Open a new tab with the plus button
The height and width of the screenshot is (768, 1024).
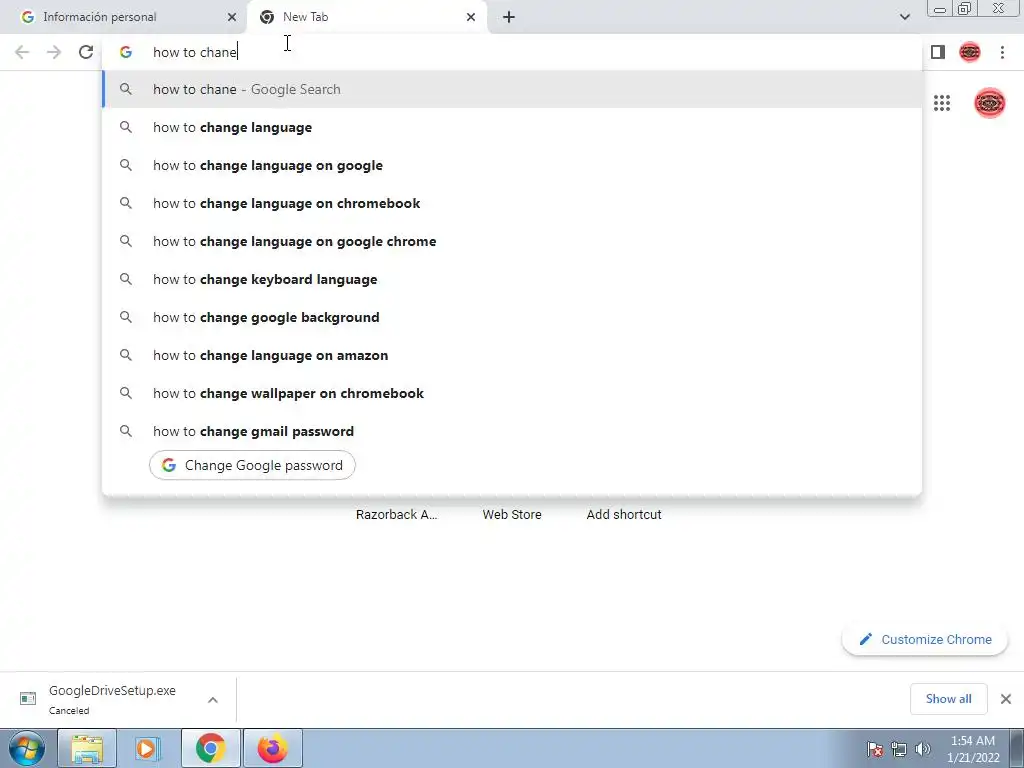click(x=509, y=17)
